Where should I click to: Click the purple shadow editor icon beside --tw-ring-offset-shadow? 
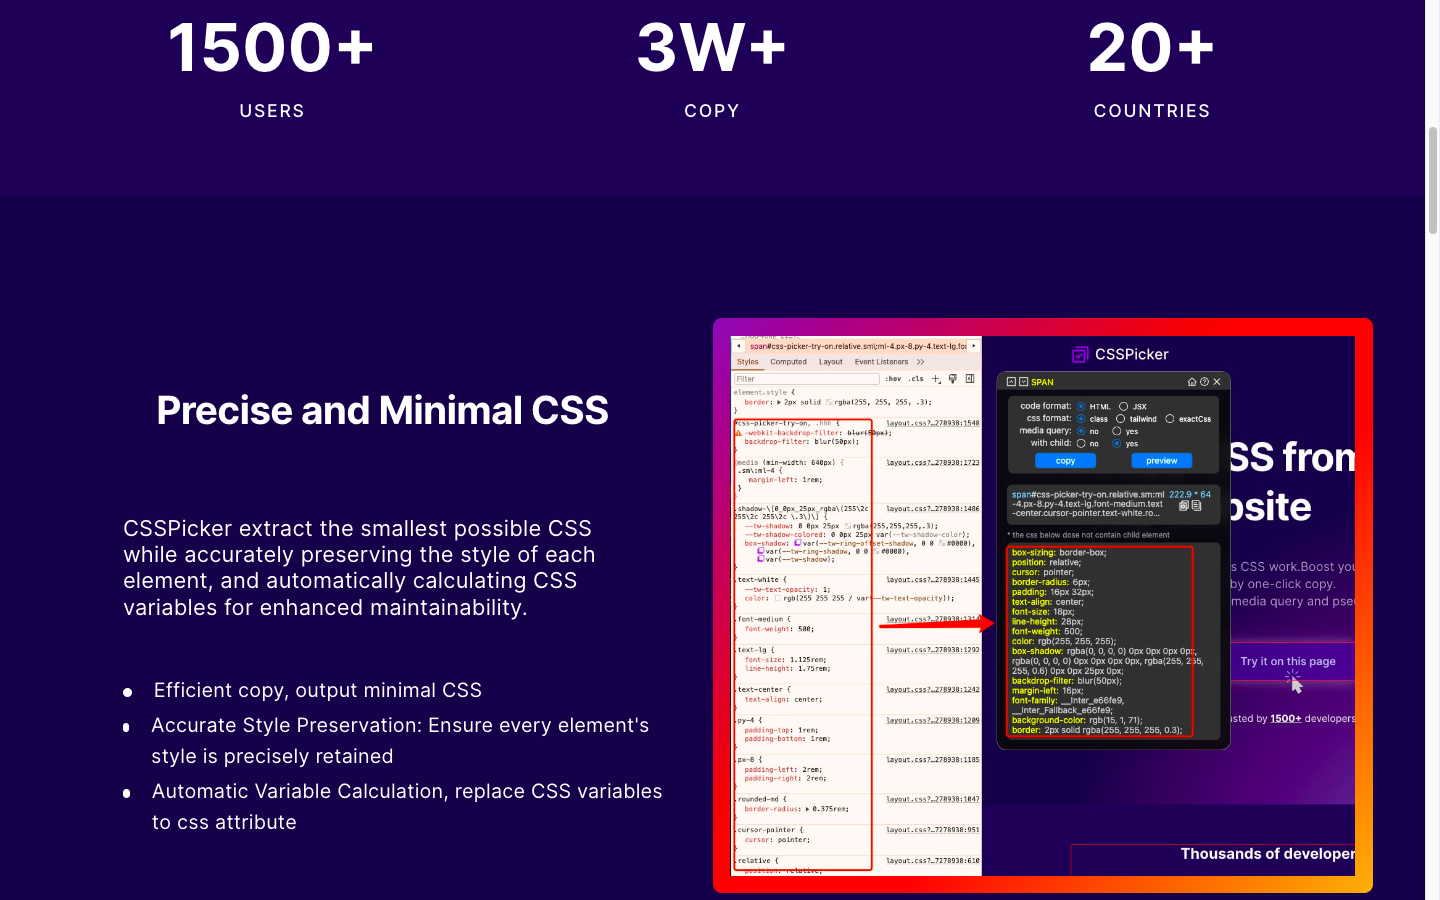coord(798,543)
